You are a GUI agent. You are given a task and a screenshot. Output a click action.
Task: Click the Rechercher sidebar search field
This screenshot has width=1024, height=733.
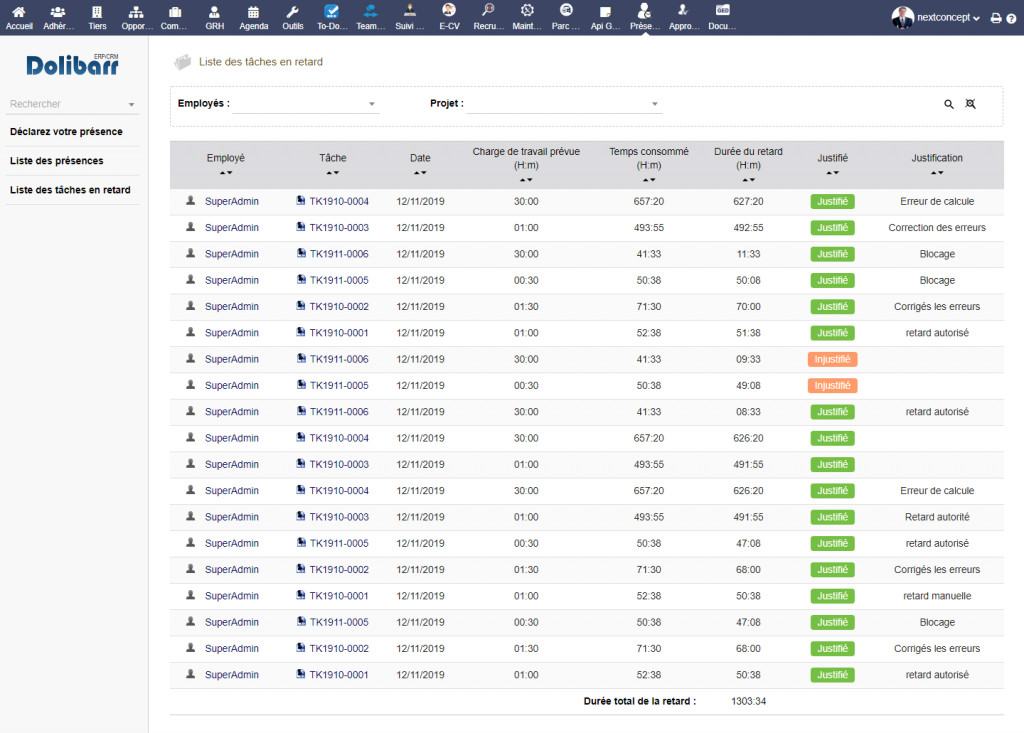66,104
